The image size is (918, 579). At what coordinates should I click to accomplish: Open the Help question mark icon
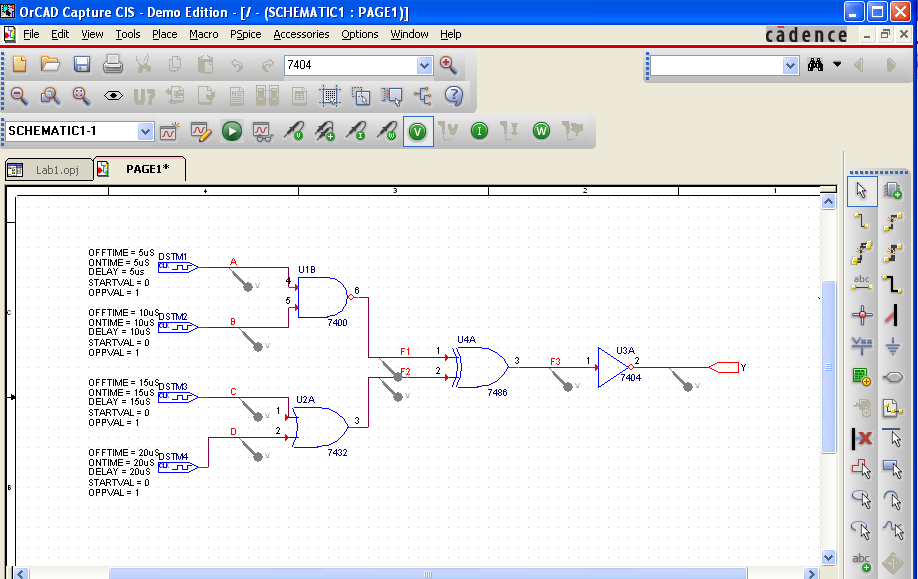(454, 95)
